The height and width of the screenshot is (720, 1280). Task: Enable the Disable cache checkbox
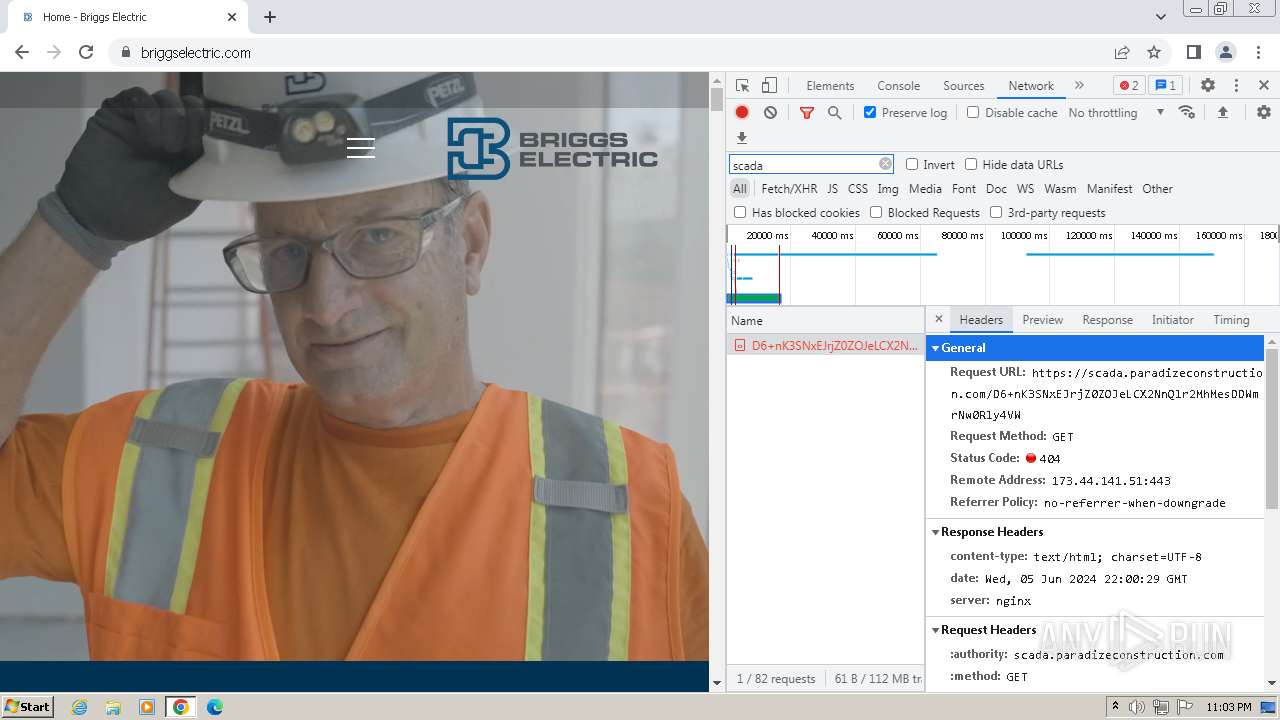coord(973,113)
